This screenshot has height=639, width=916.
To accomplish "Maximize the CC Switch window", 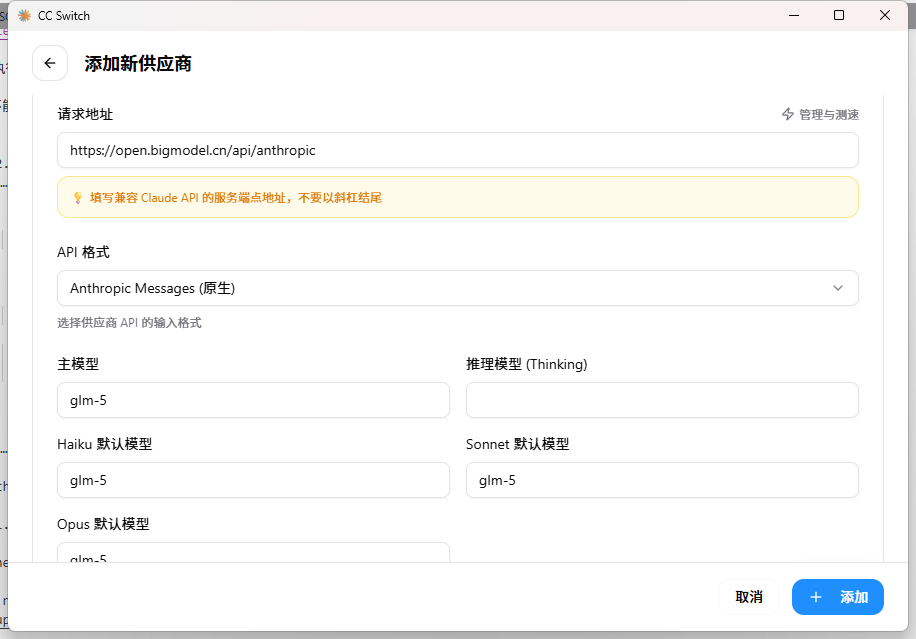I will pos(839,15).
